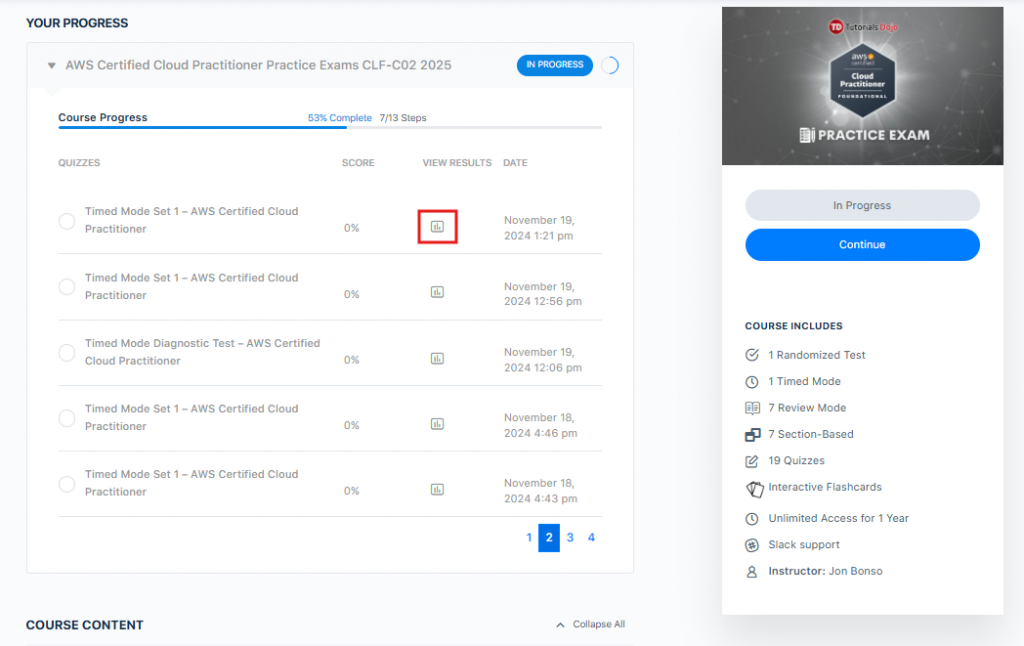
Task: Go to page 4 of quiz results
Action: 591,538
